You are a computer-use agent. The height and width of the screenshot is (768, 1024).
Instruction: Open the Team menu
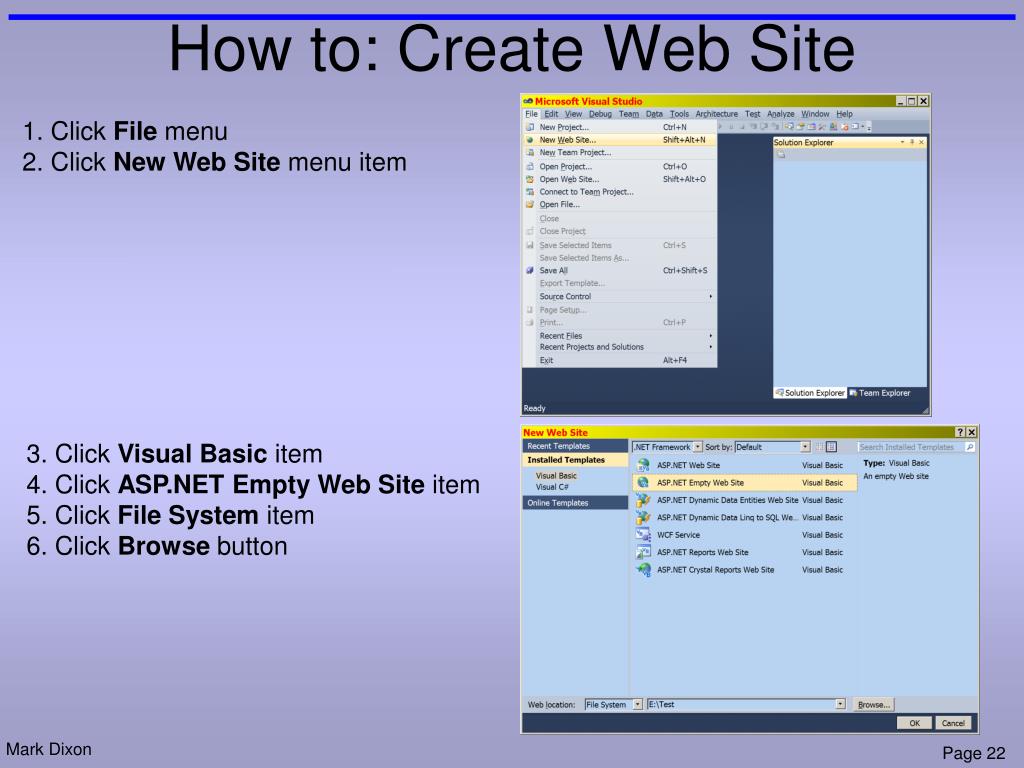pyautogui.click(x=629, y=114)
